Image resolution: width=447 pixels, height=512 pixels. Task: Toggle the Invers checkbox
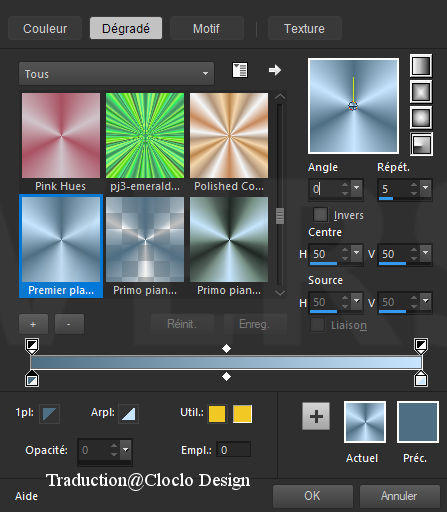(320, 214)
